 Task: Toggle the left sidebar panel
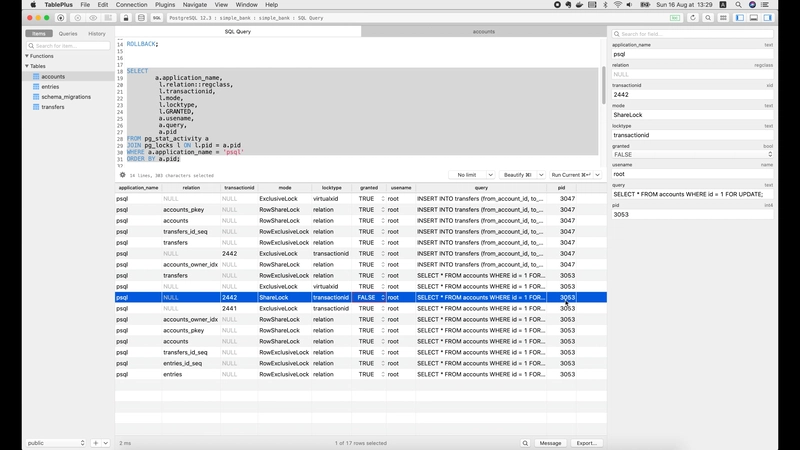740,18
